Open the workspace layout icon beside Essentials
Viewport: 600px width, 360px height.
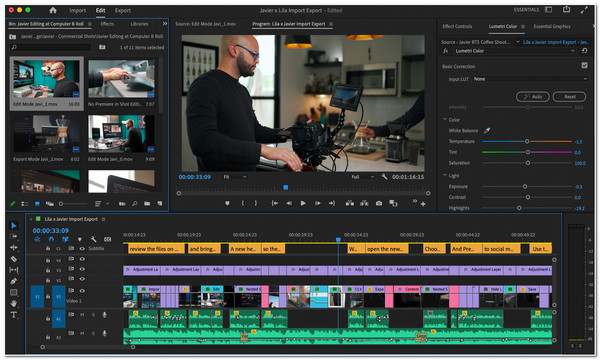pyautogui.click(x=549, y=10)
